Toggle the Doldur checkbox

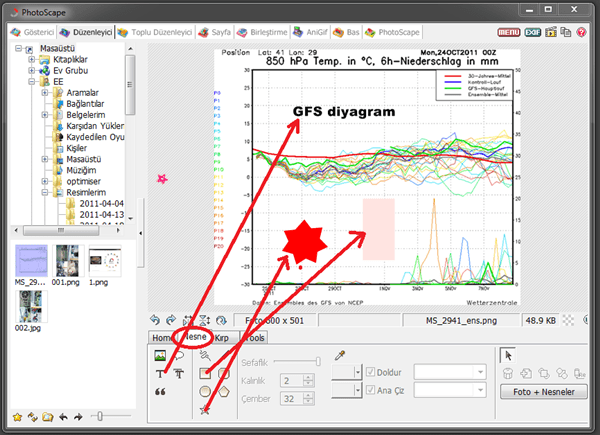click(x=372, y=373)
